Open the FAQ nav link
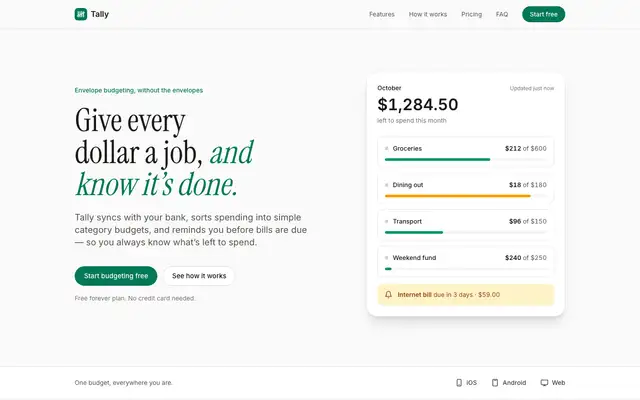The image size is (640, 400). [x=502, y=14]
